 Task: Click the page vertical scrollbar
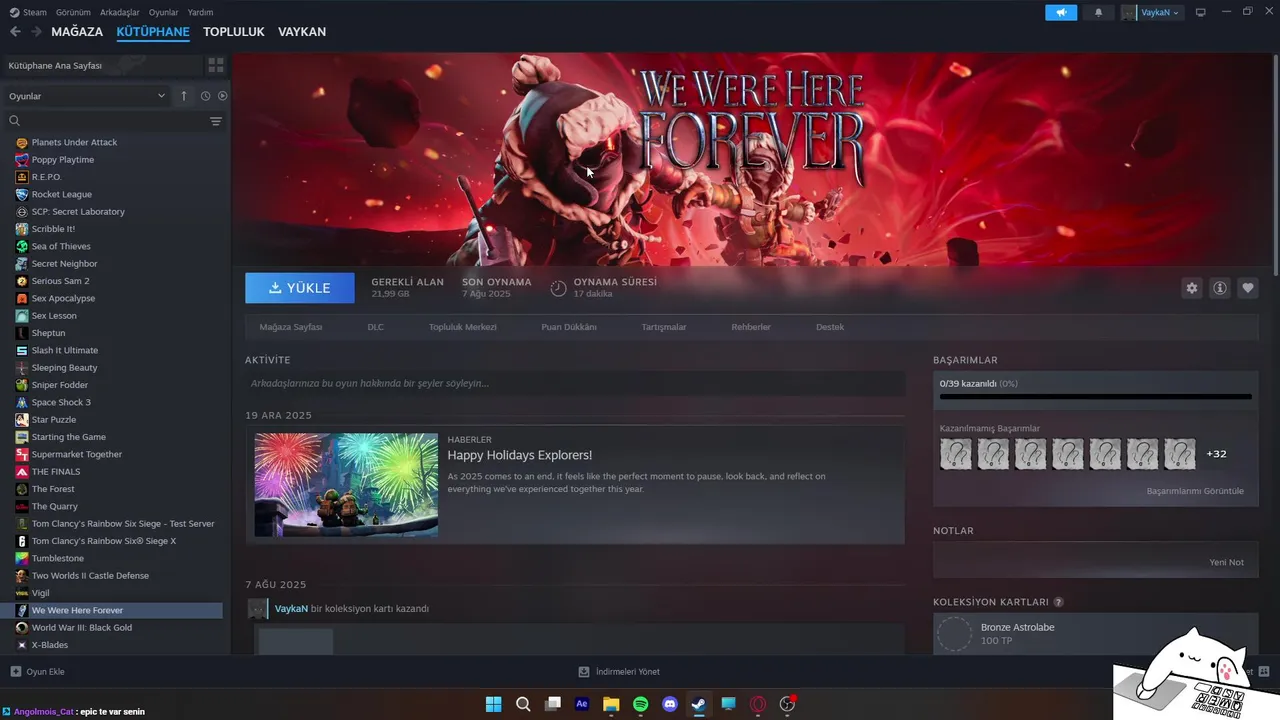coord(1276,165)
